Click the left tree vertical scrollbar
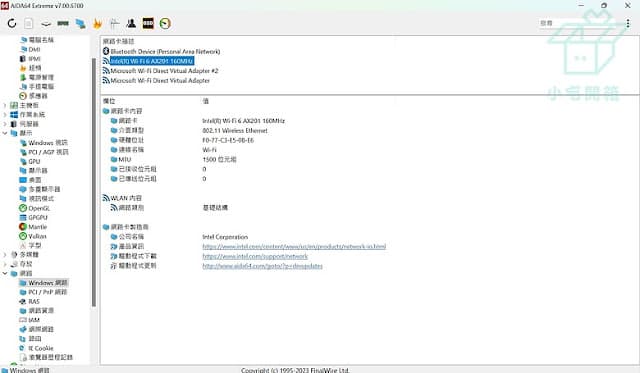Image resolution: width=640 pixels, height=373 pixels. (x=94, y=182)
